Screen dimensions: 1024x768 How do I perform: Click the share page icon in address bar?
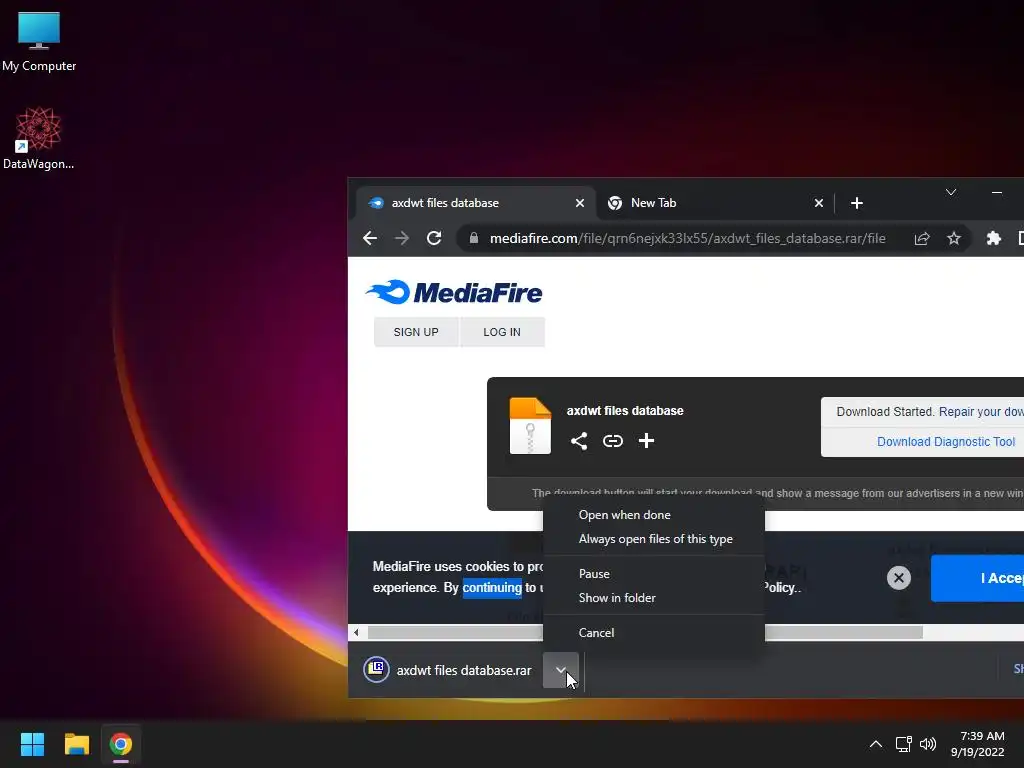click(x=921, y=238)
